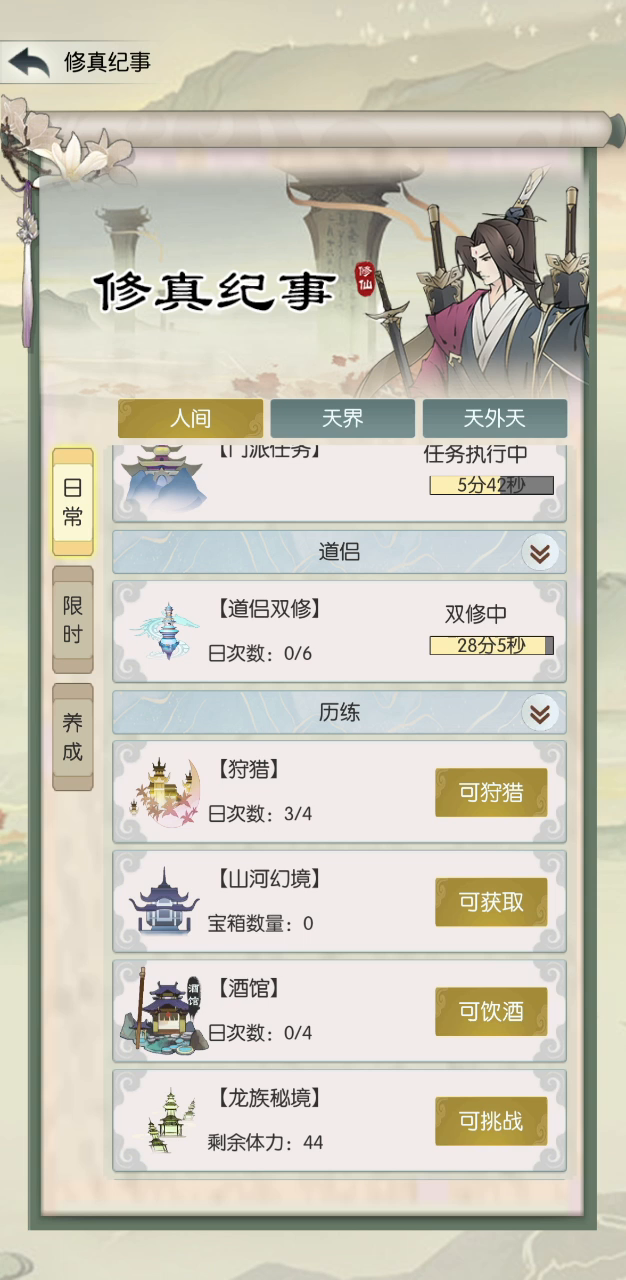
Task: Select the 门派任务 sect building icon
Action: pyautogui.click(x=164, y=482)
